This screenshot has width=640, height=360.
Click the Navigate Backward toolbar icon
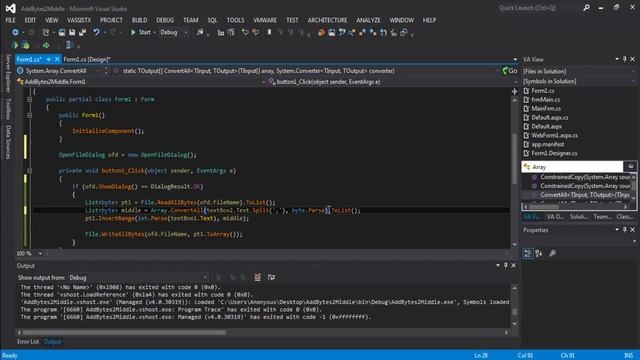[15, 32]
